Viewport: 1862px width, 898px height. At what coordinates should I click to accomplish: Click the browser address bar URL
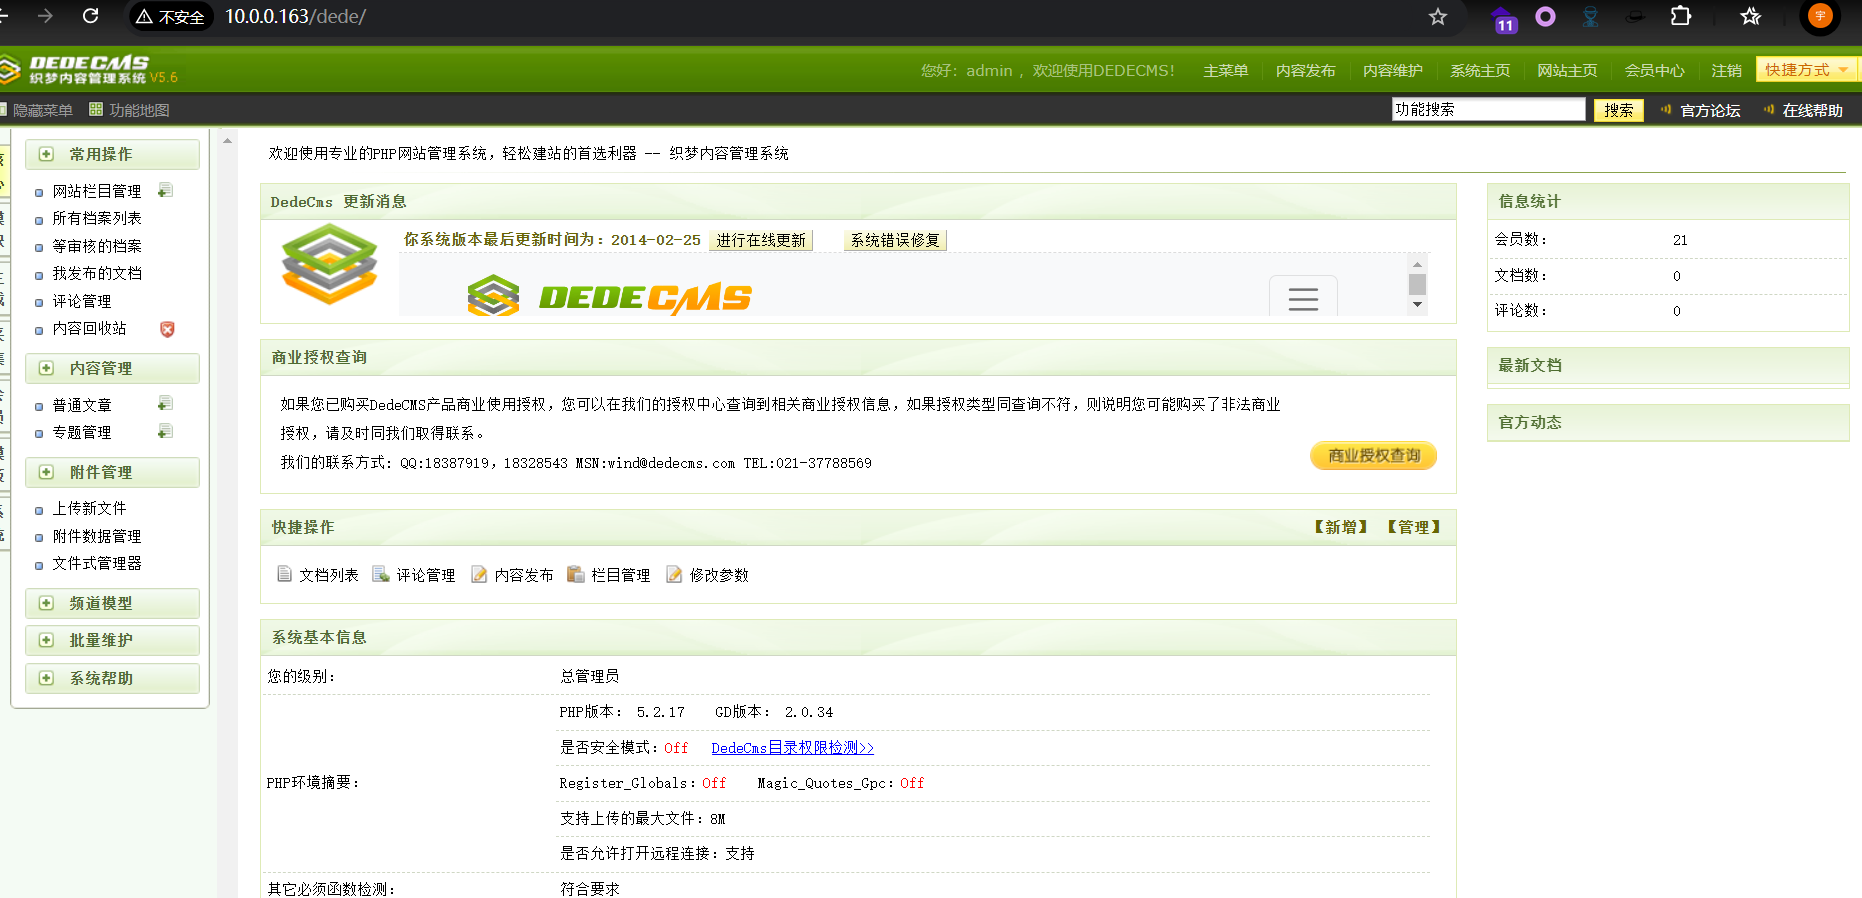[x=295, y=17]
